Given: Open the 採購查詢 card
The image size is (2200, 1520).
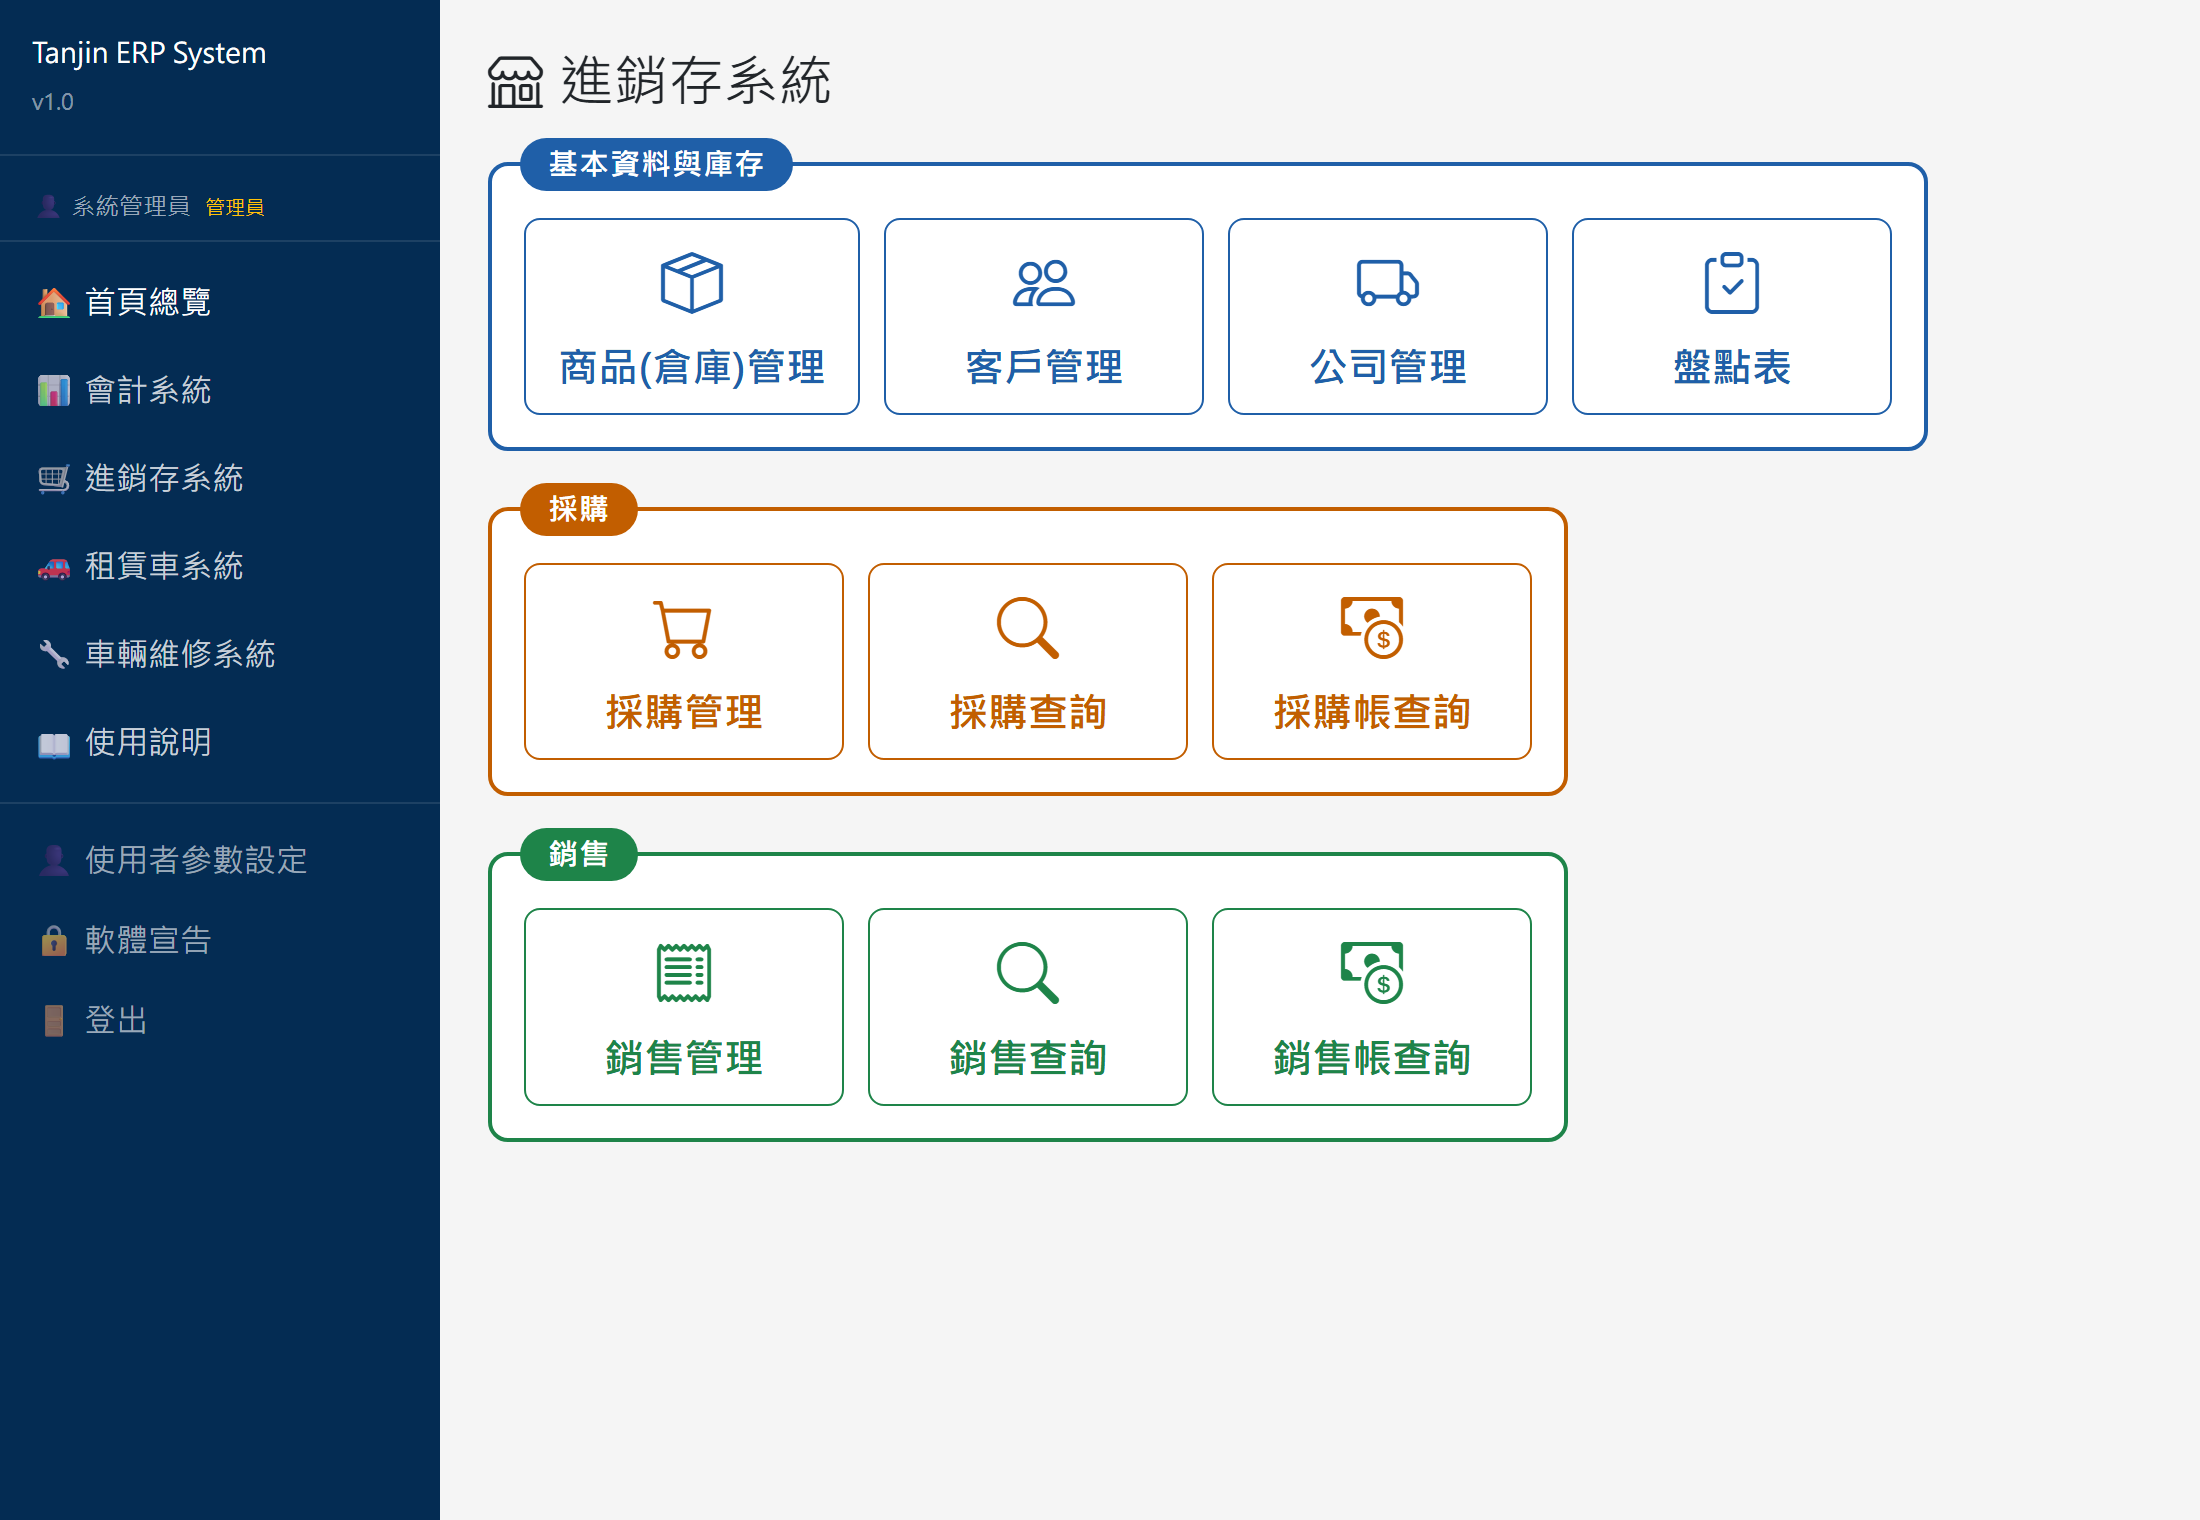Looking at the screenshot, I should click(x=1027, y=661).
